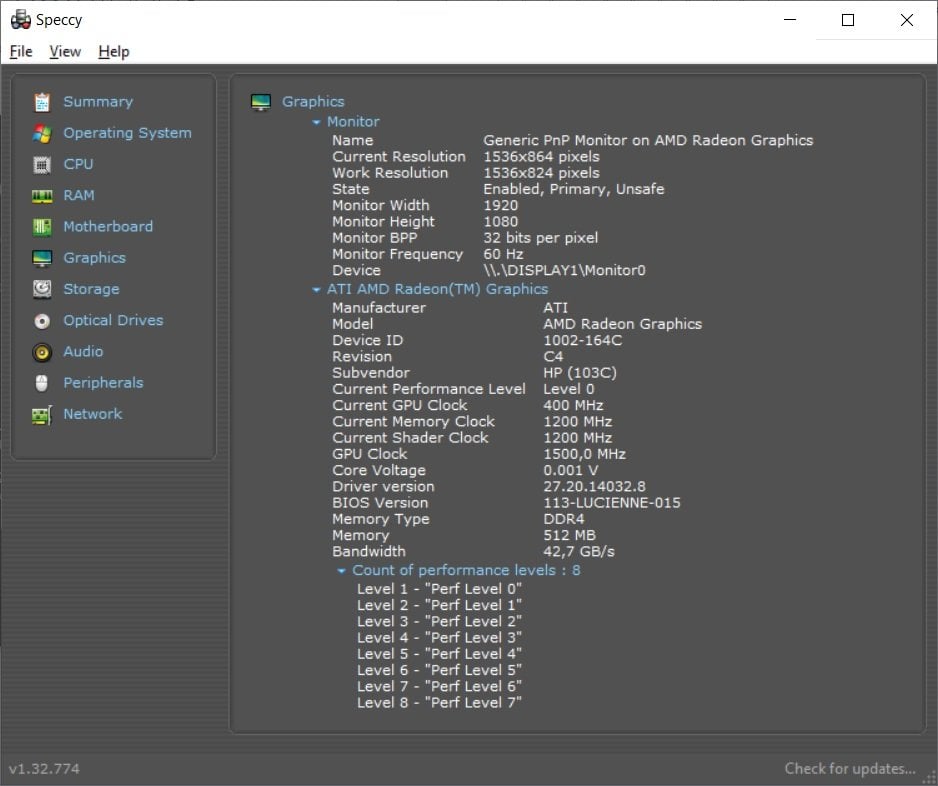Screen dimensions: 938x786
Task: Open the Optical Drives section
Action: pos(113,320)
